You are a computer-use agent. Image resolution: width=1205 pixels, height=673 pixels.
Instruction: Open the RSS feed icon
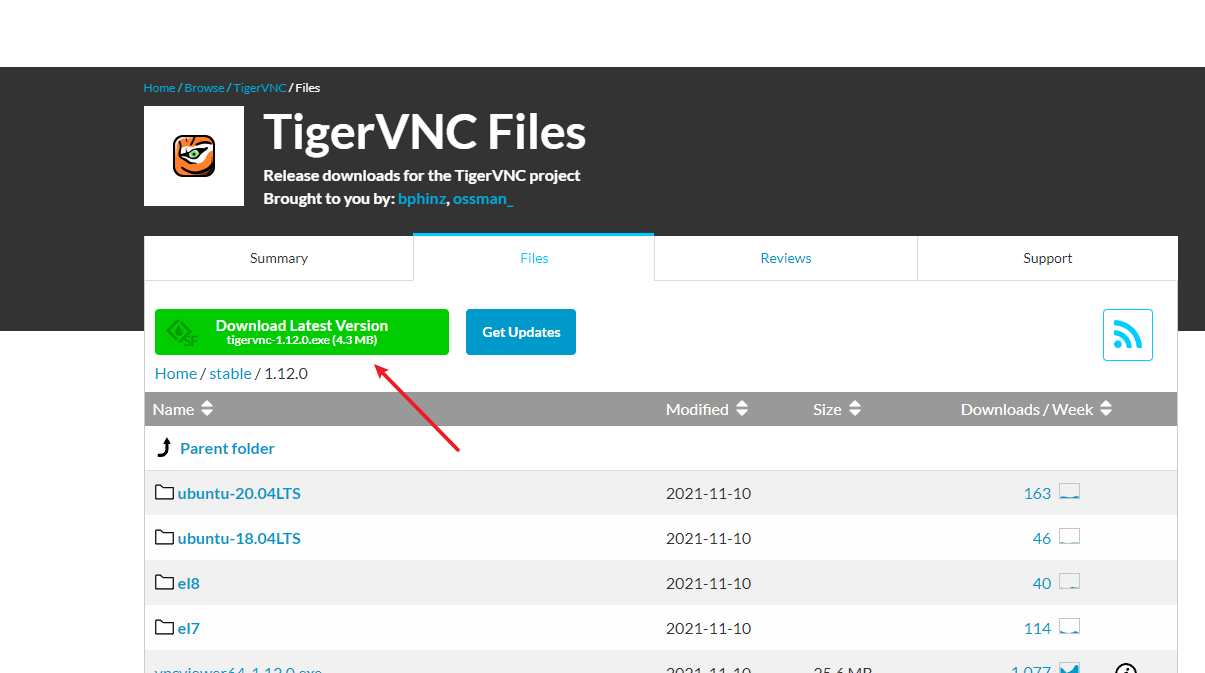click(1128, 335)
